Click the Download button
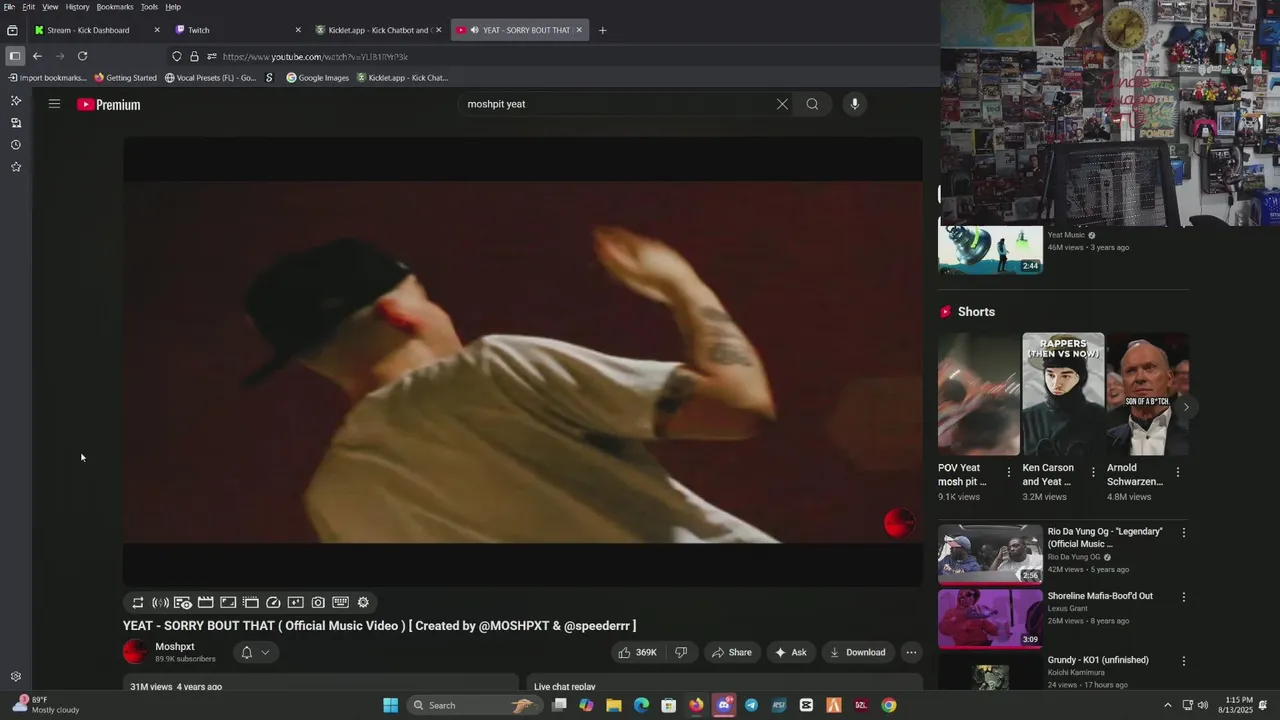 (857, 652)
